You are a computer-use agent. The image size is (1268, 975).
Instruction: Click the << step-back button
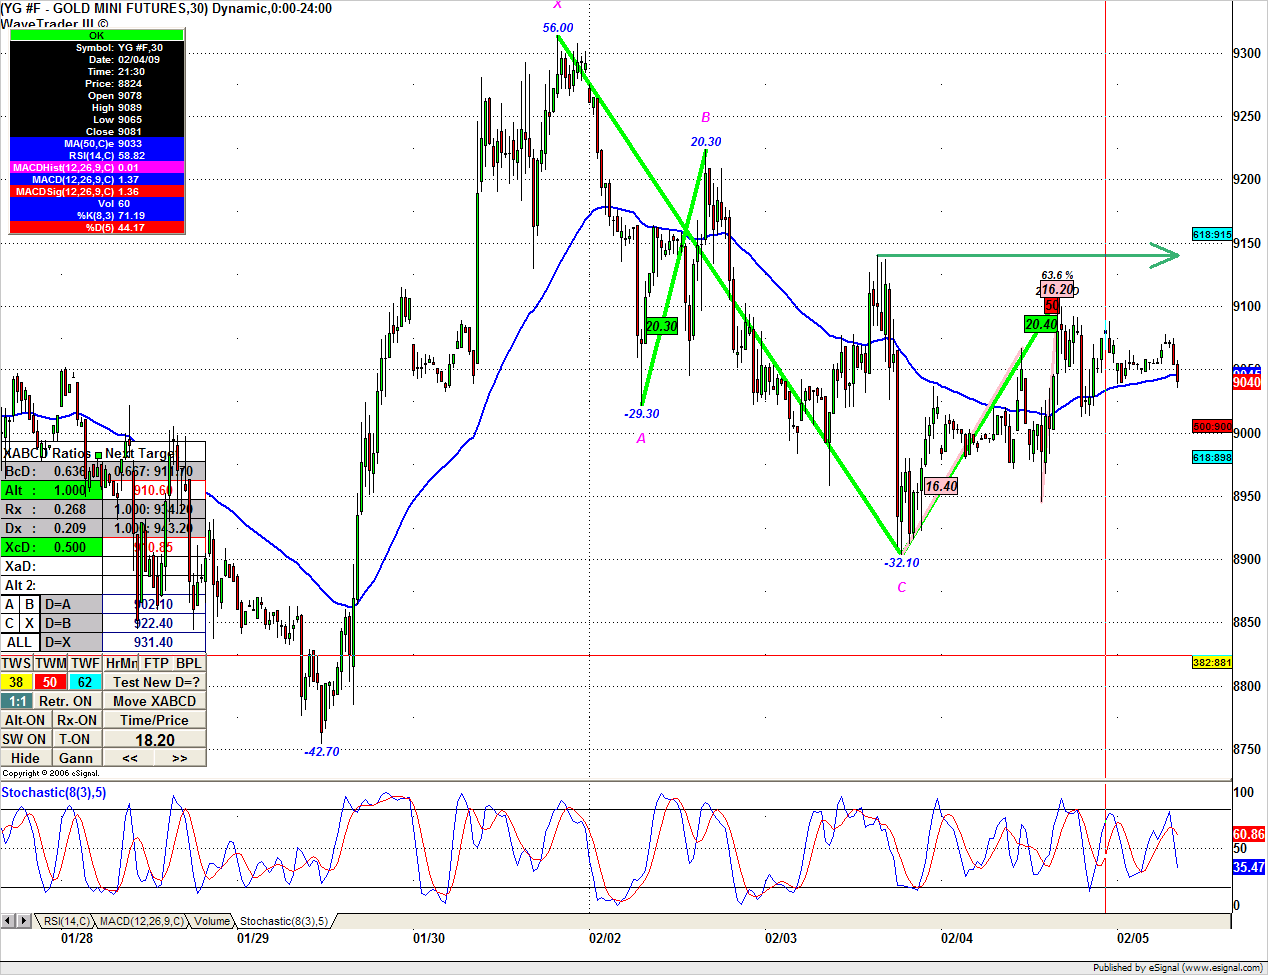tap(130, 758)
